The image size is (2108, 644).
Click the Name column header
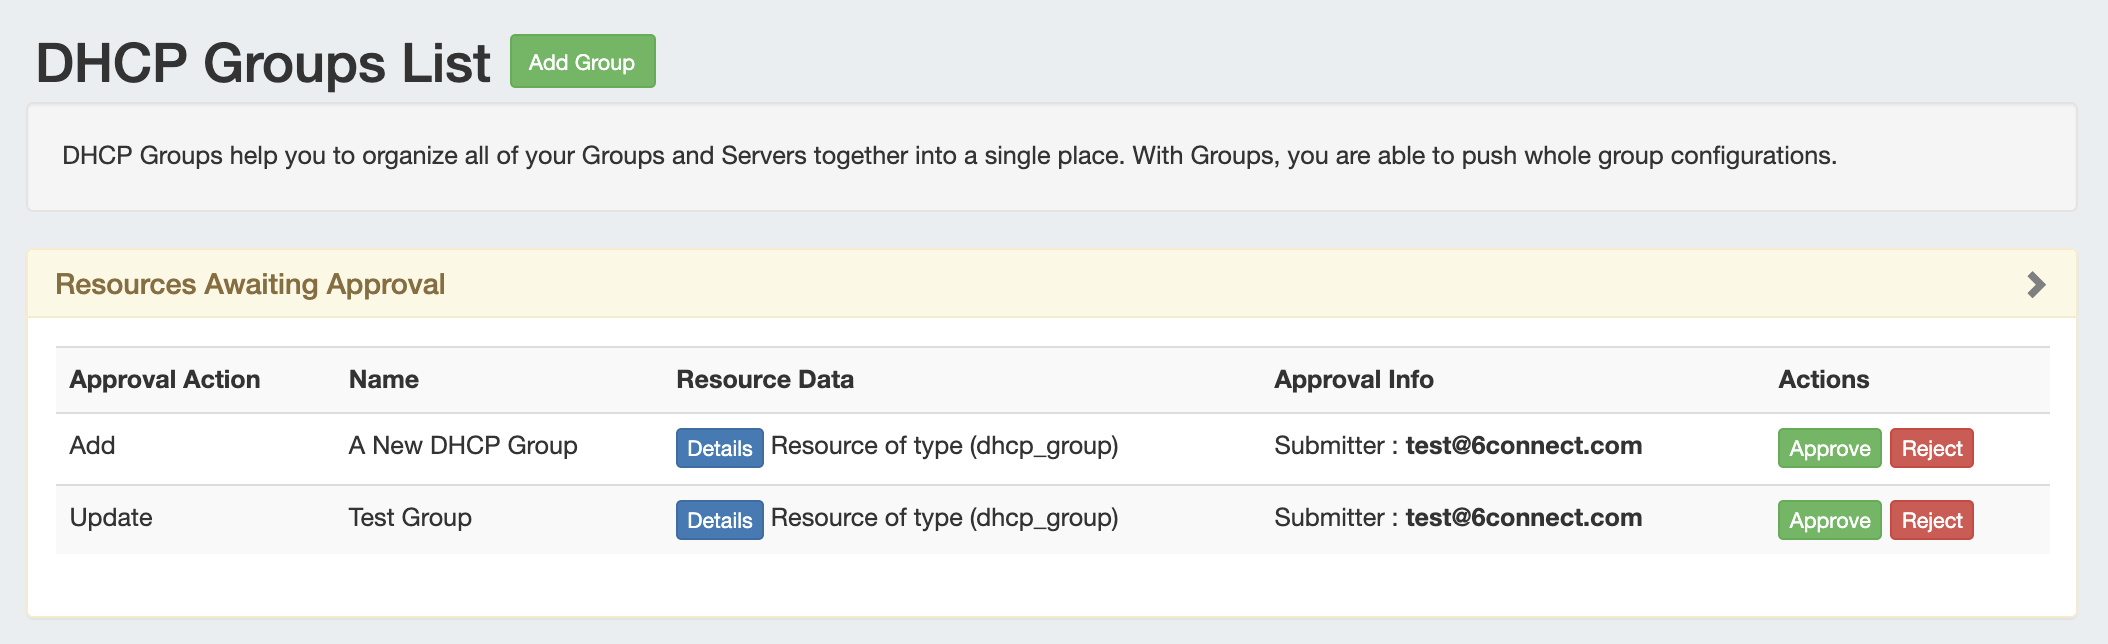383,380
